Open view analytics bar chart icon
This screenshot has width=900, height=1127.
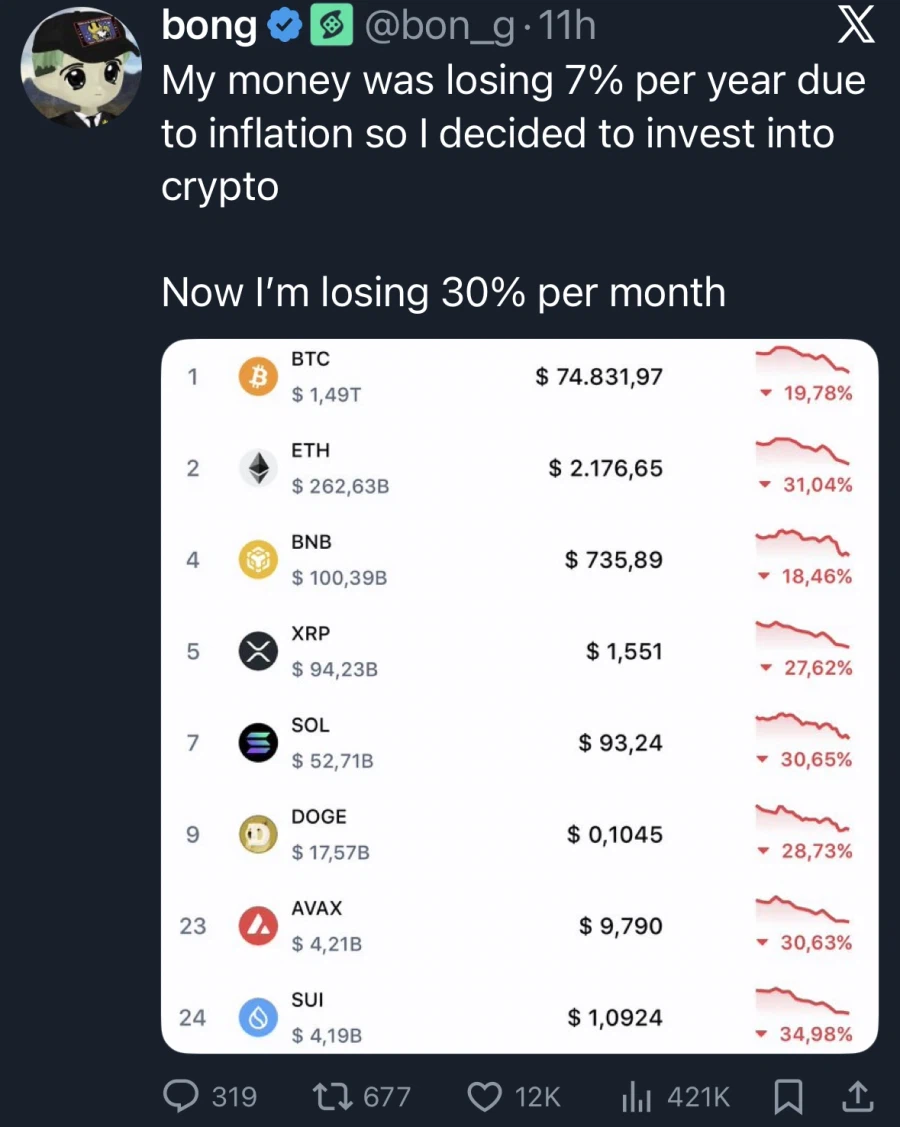pos(637,1097)
